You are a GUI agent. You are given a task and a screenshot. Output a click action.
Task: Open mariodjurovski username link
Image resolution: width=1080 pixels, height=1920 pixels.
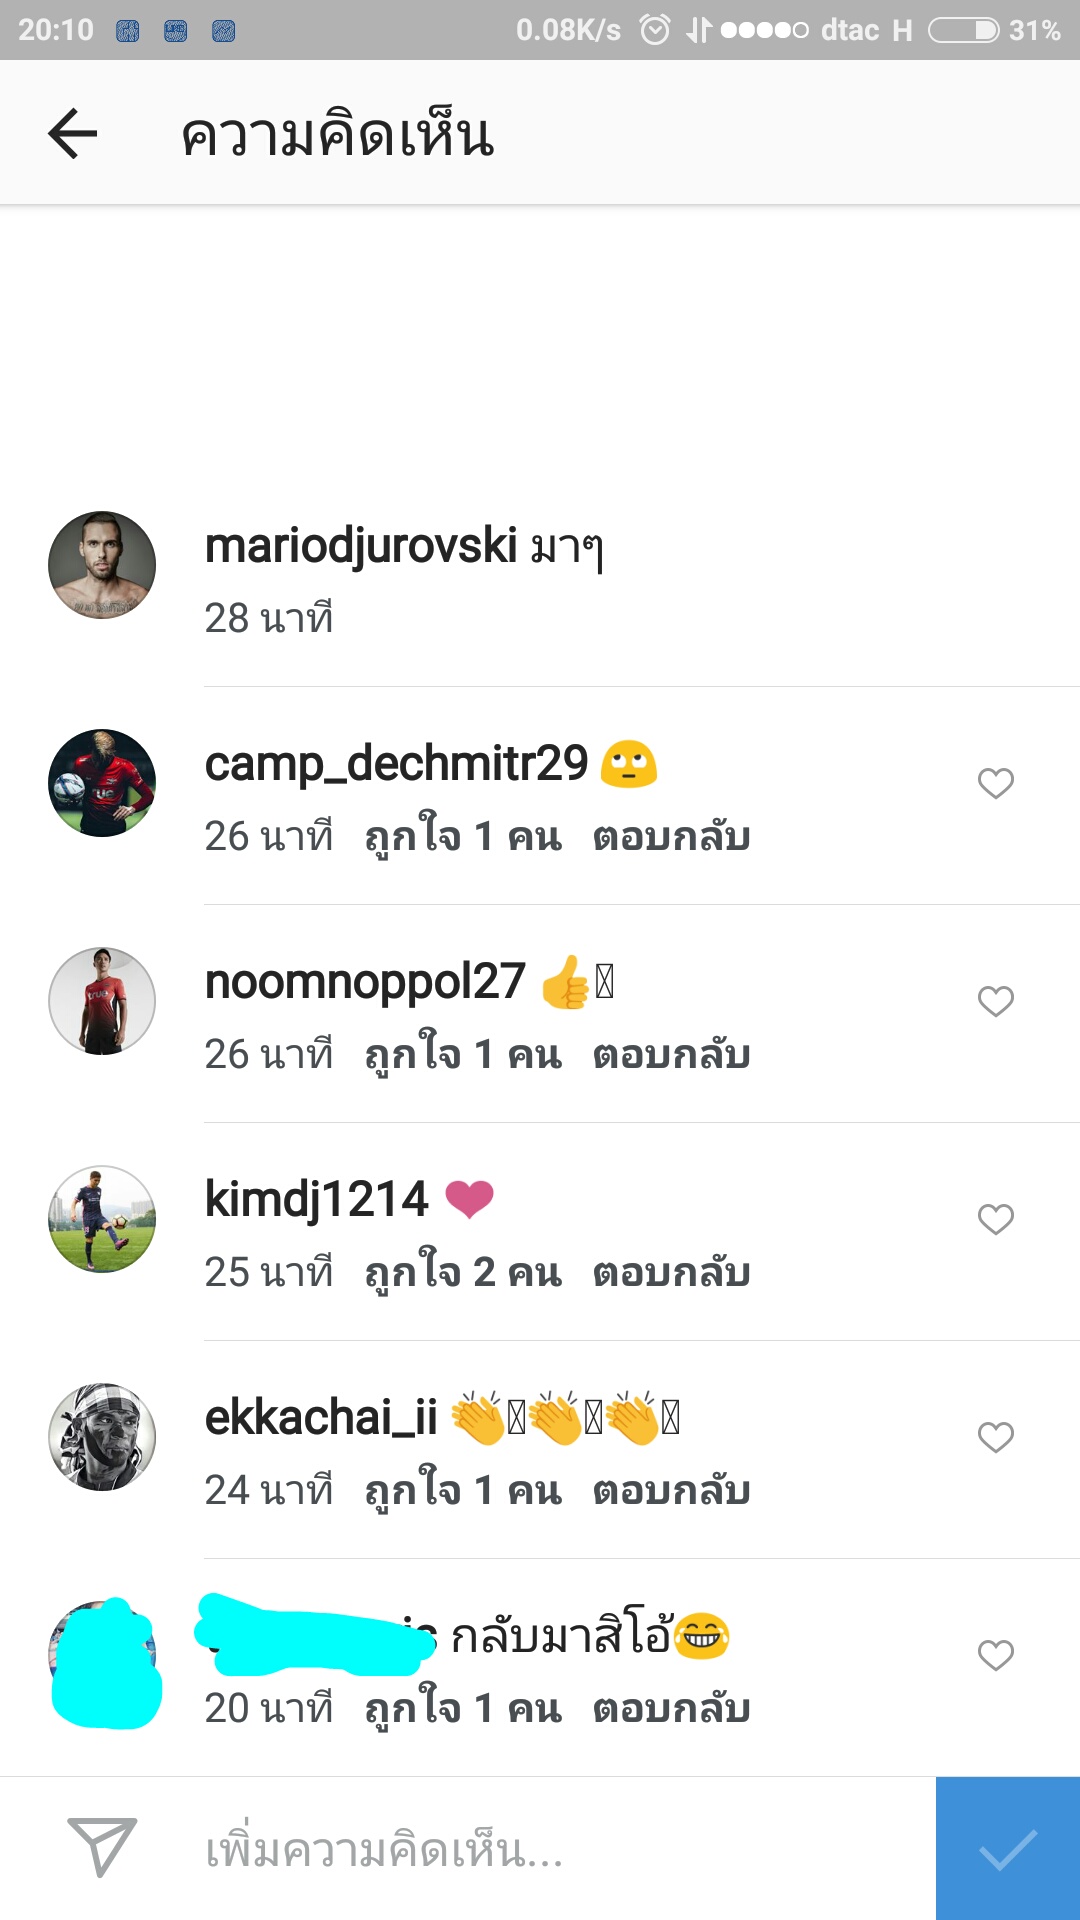pyautogui.click(x=361, y=547)
